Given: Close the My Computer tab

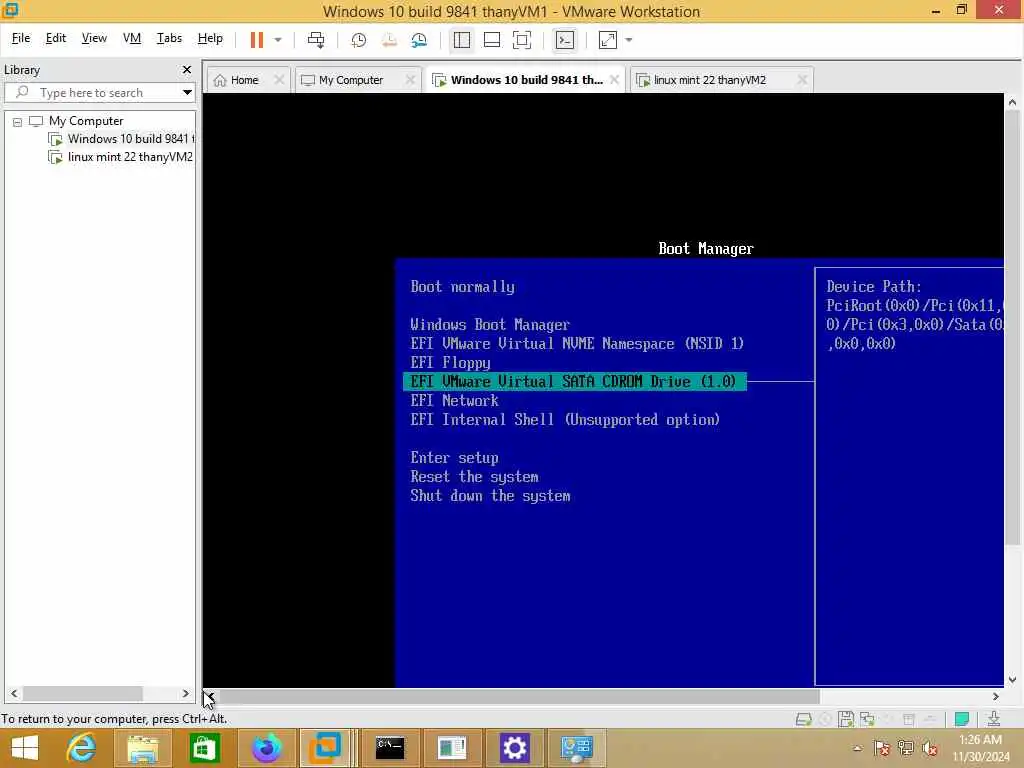Looking at the screenshot, I should 410,79.
